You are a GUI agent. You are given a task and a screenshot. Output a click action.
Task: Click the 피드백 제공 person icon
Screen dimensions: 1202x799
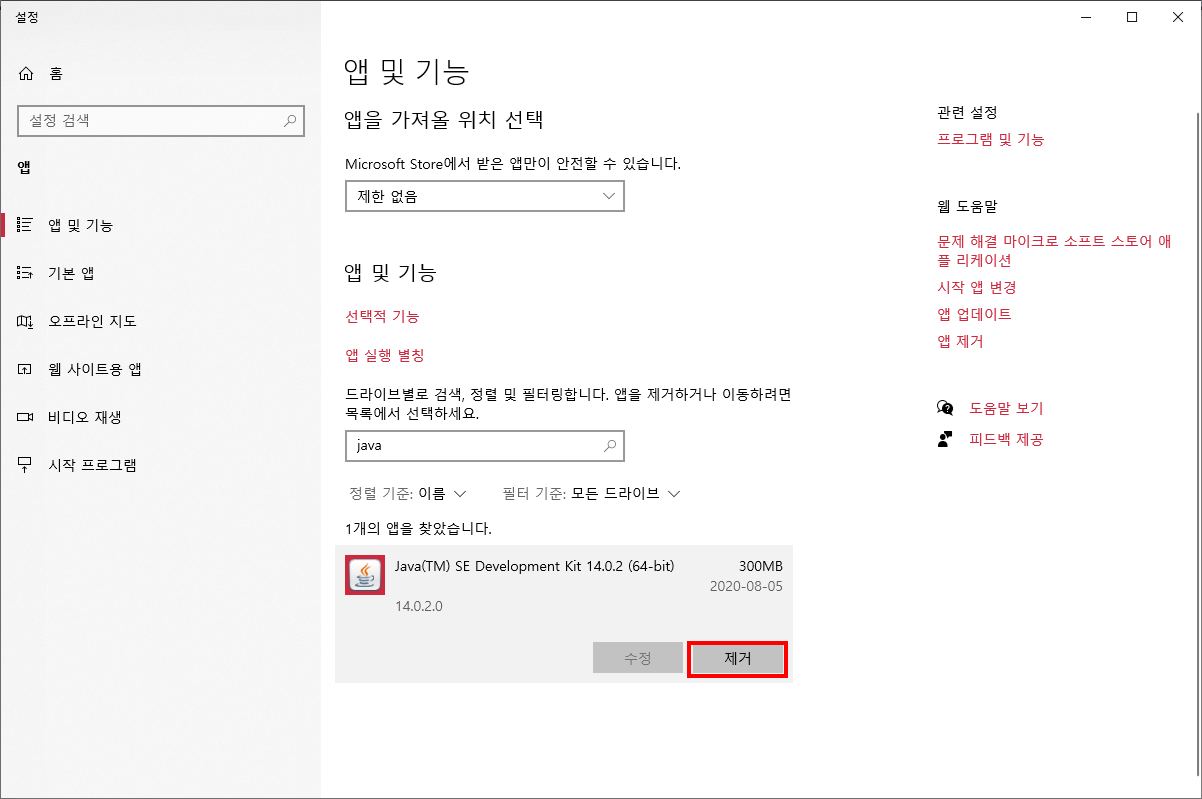coord(945,439)
